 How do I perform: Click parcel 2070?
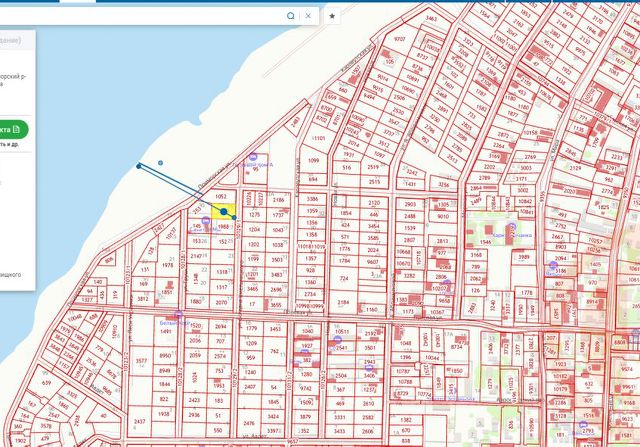click(221, 302)
